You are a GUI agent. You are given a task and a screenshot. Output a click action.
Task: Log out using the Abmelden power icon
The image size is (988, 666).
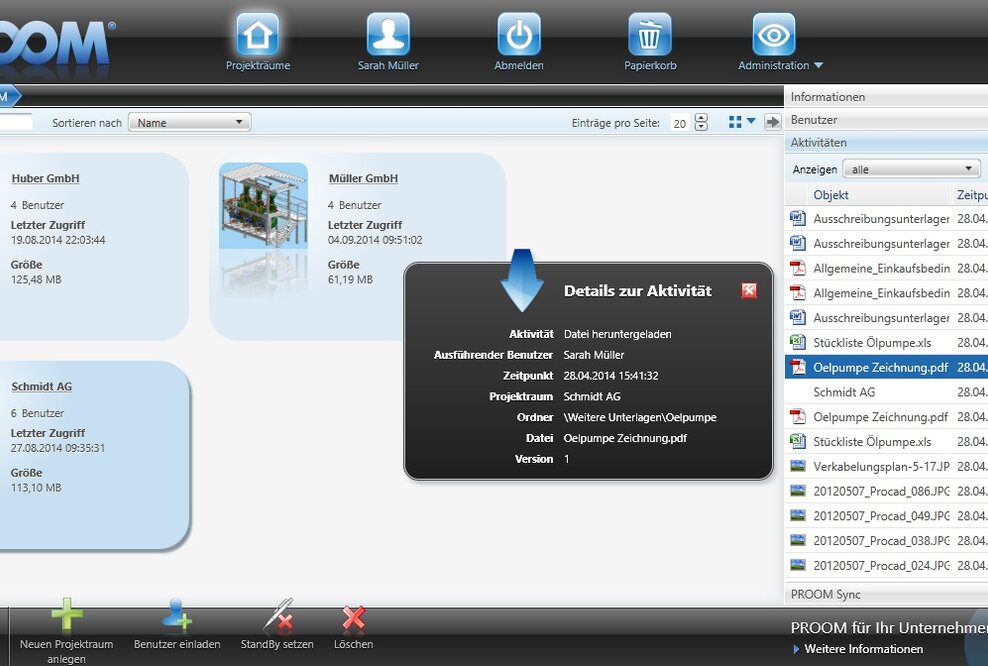coord(518,33)
